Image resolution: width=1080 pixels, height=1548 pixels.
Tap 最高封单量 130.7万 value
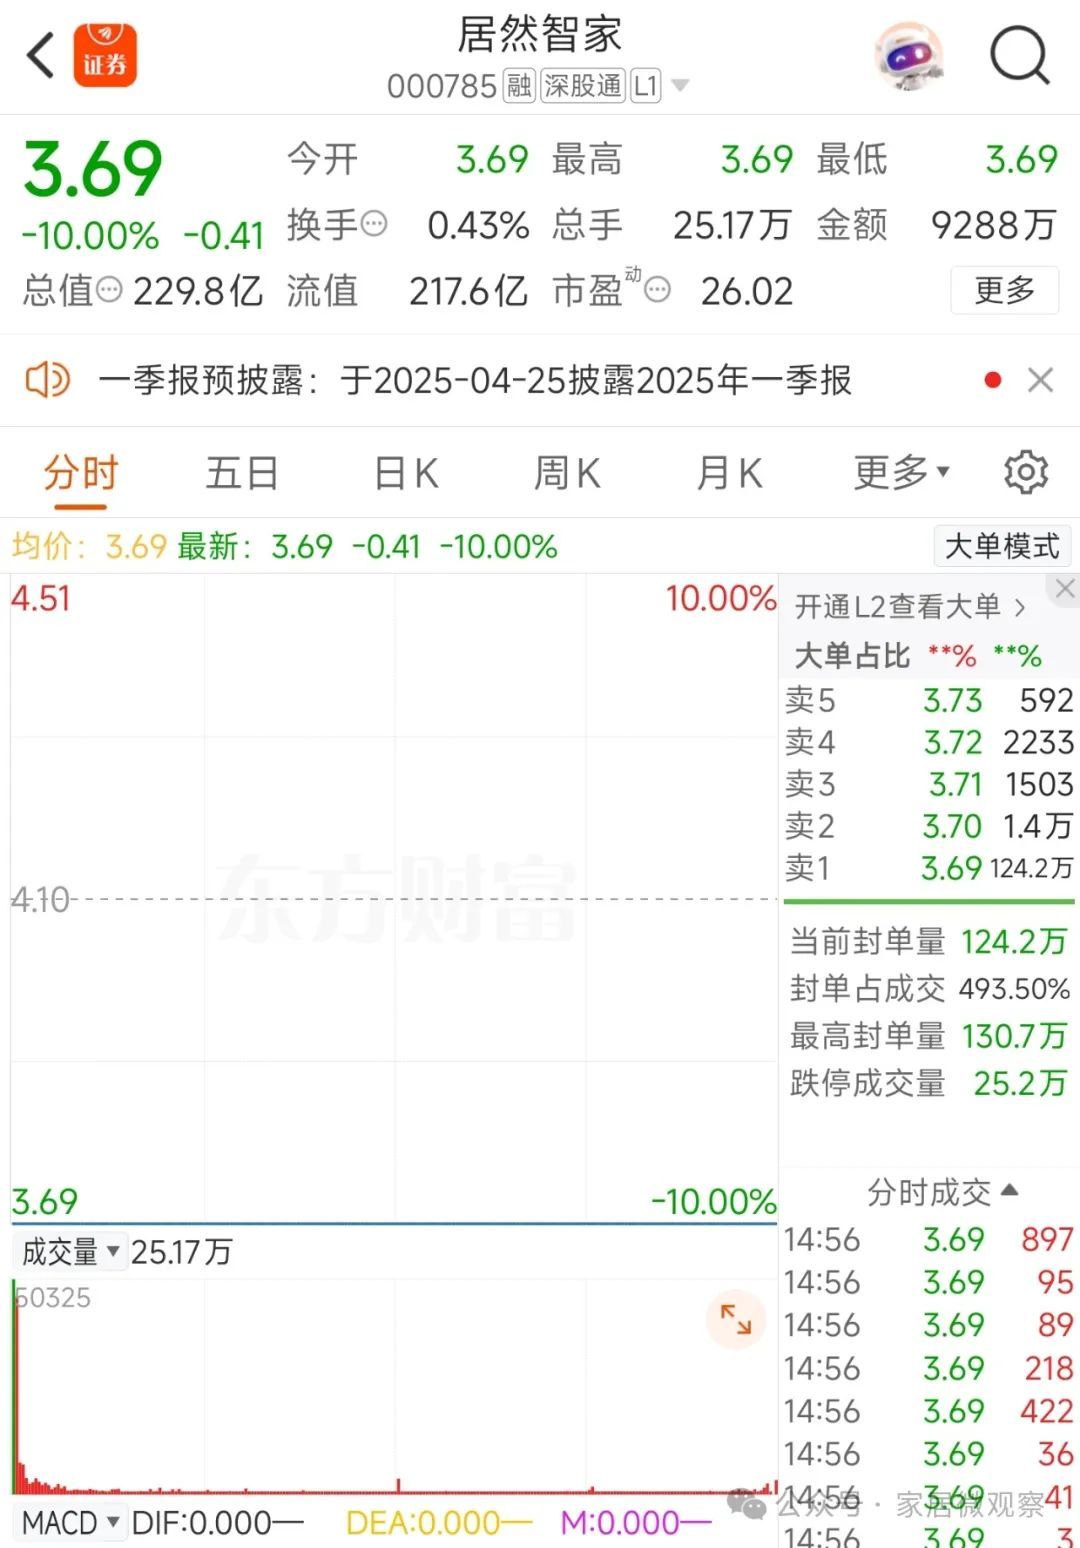(x=1014, y=1036)
